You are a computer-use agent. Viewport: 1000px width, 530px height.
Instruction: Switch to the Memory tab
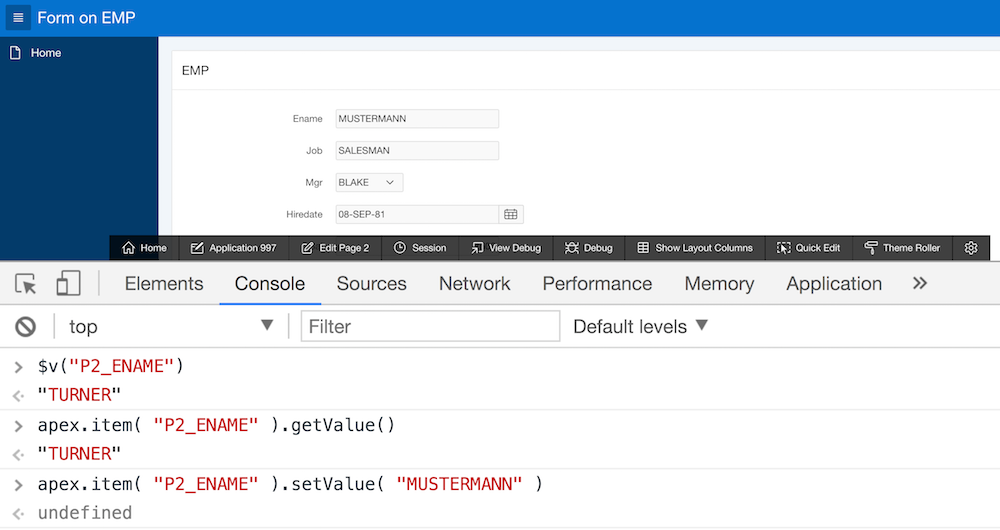coord(719,283)
